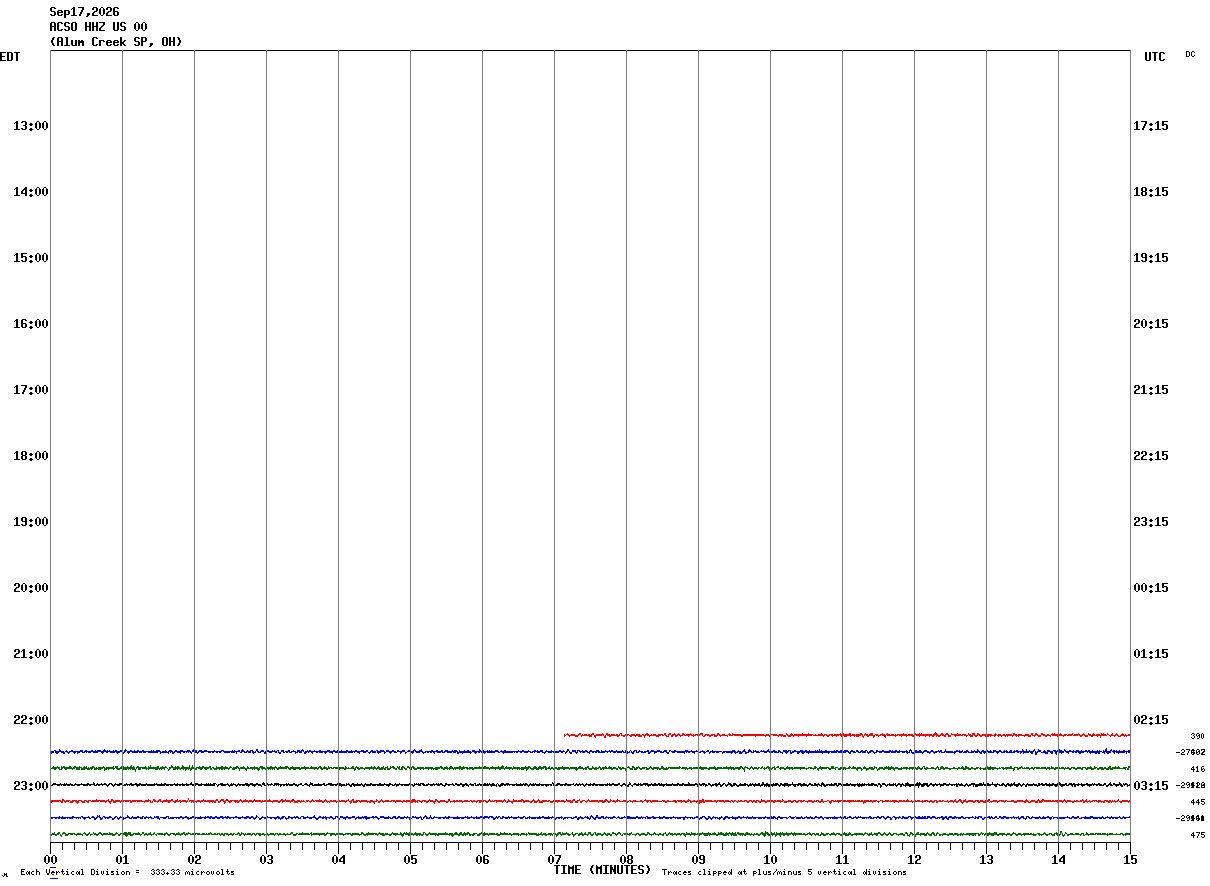Click the 13:00 EDT time label
The image size is (1210, 886).
31,126
